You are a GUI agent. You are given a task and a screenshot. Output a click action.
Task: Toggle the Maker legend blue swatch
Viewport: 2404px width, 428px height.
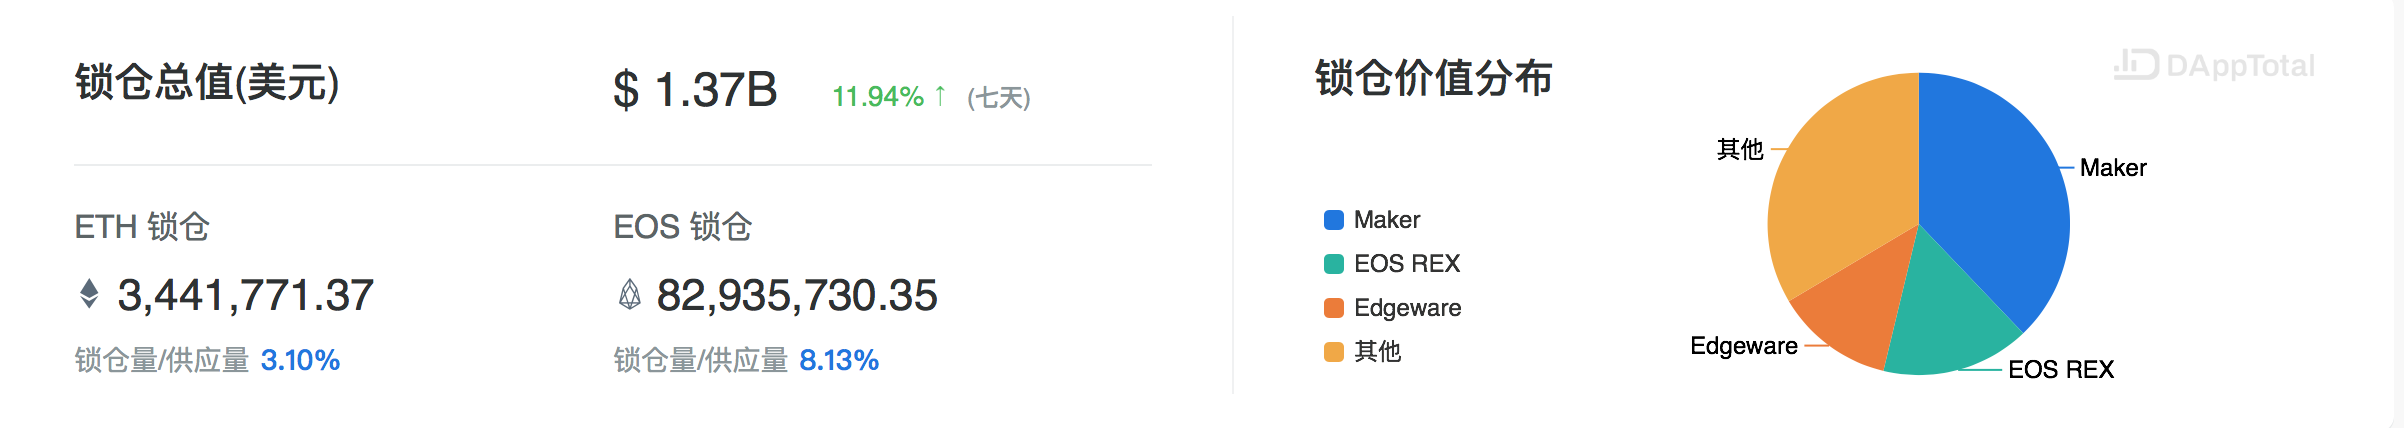[1333, 220]
